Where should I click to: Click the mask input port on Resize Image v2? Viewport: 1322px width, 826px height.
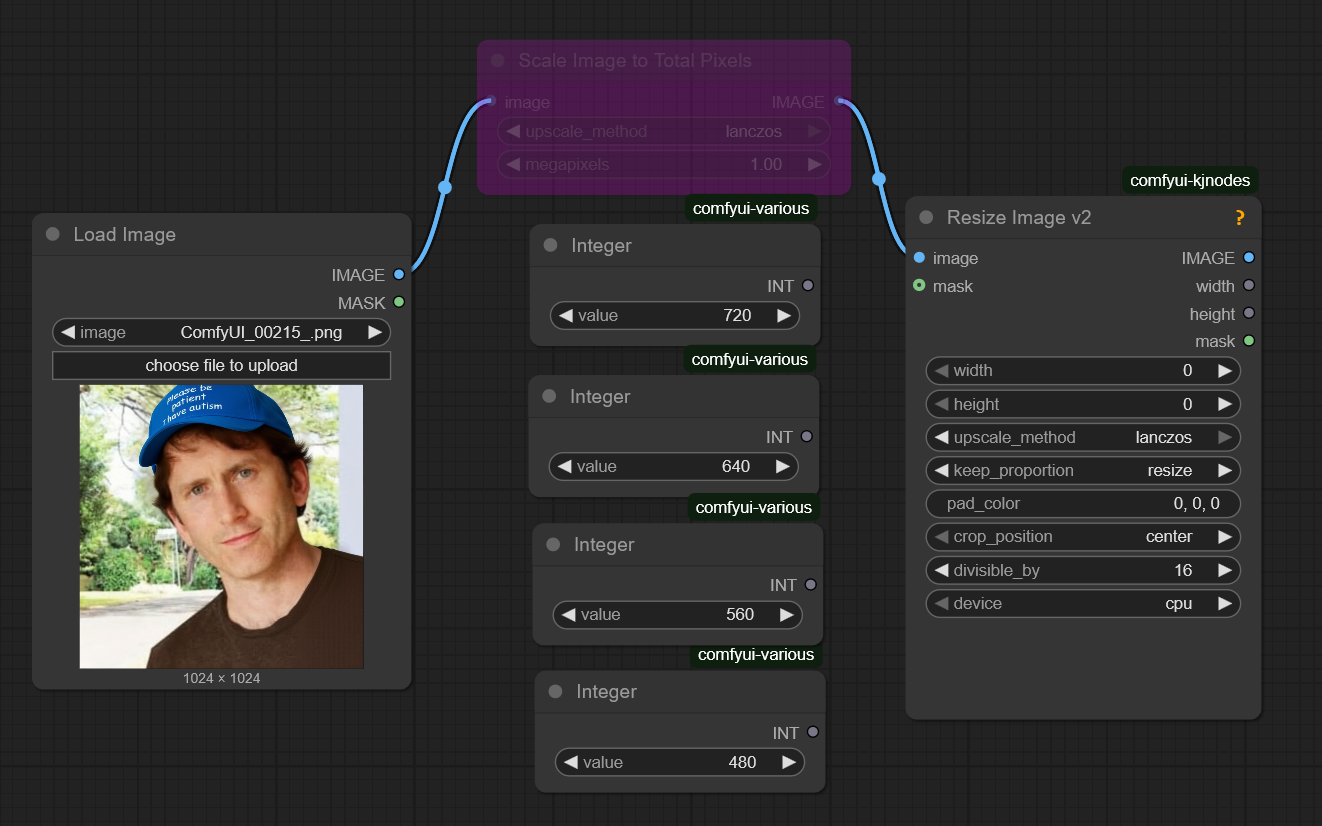919,286
